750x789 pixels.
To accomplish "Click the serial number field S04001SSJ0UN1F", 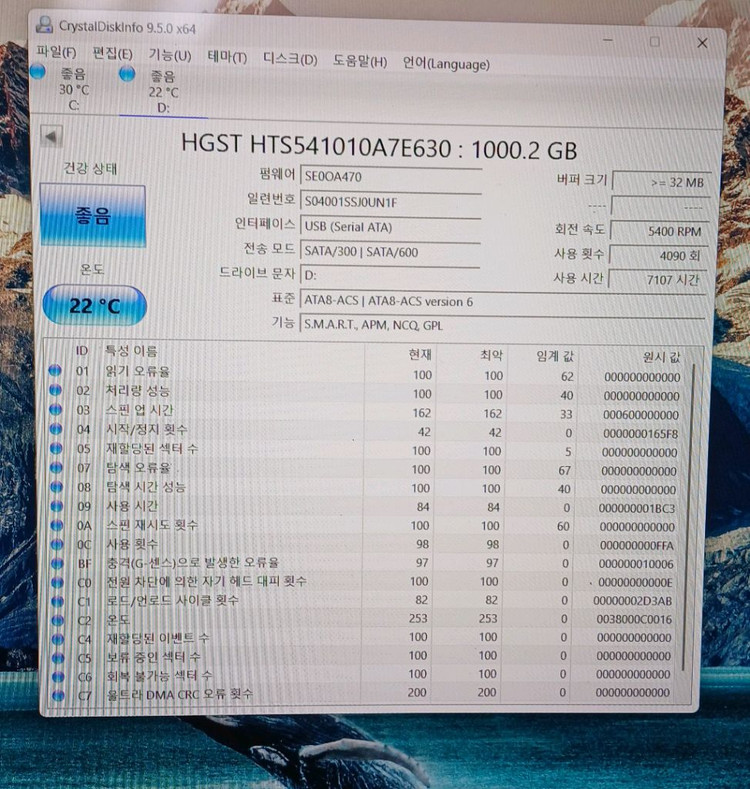I will click(x=391, y=202).
